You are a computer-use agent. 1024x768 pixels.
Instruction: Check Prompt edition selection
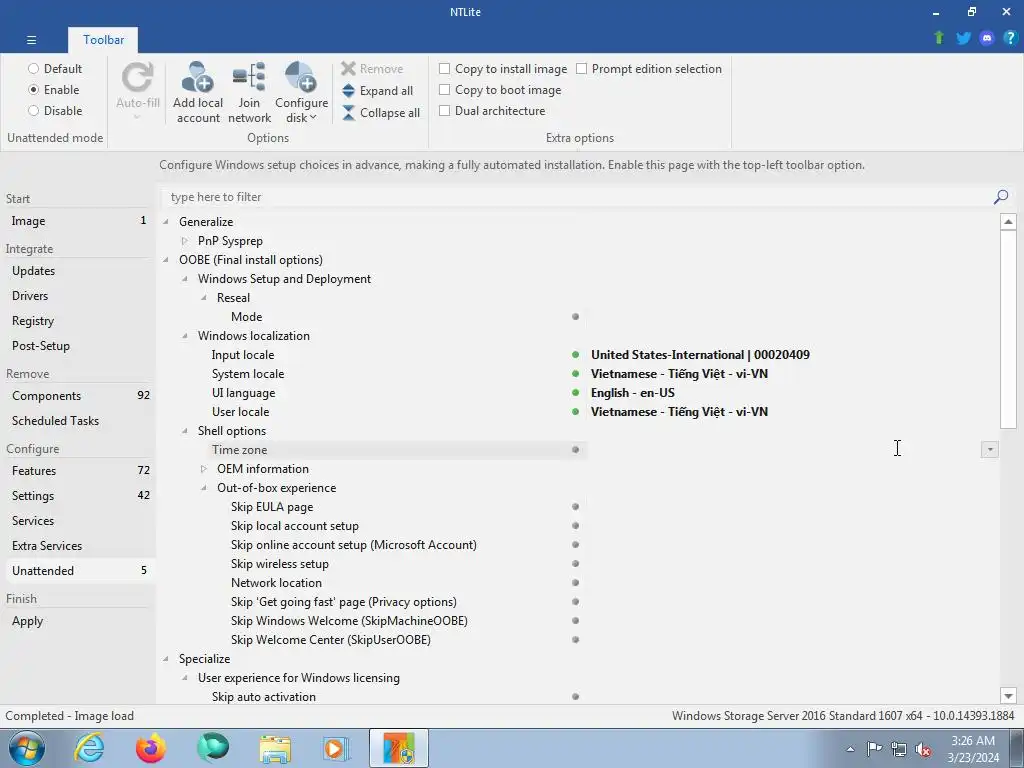(581, 69)
